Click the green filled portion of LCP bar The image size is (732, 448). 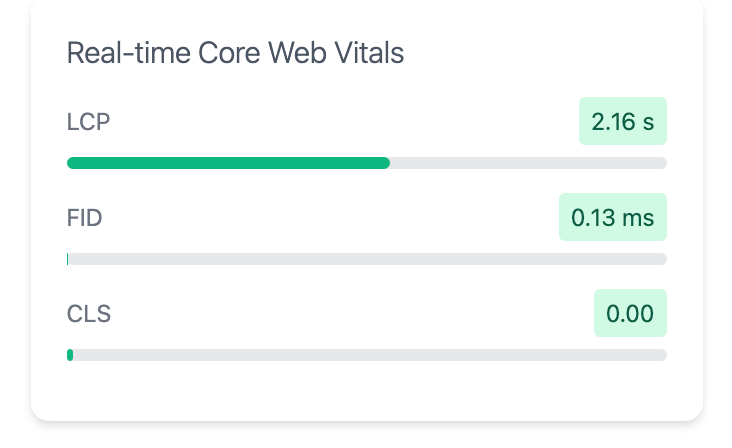228,163
